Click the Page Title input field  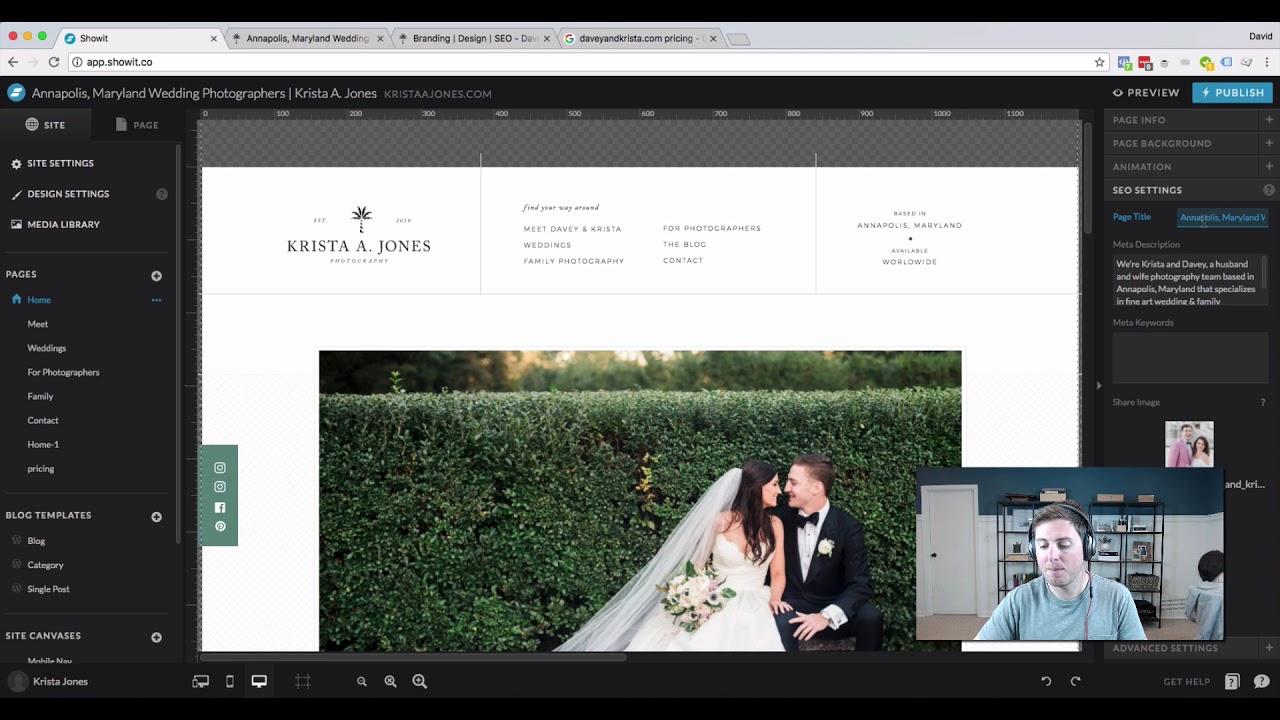tap(1222, 217)
